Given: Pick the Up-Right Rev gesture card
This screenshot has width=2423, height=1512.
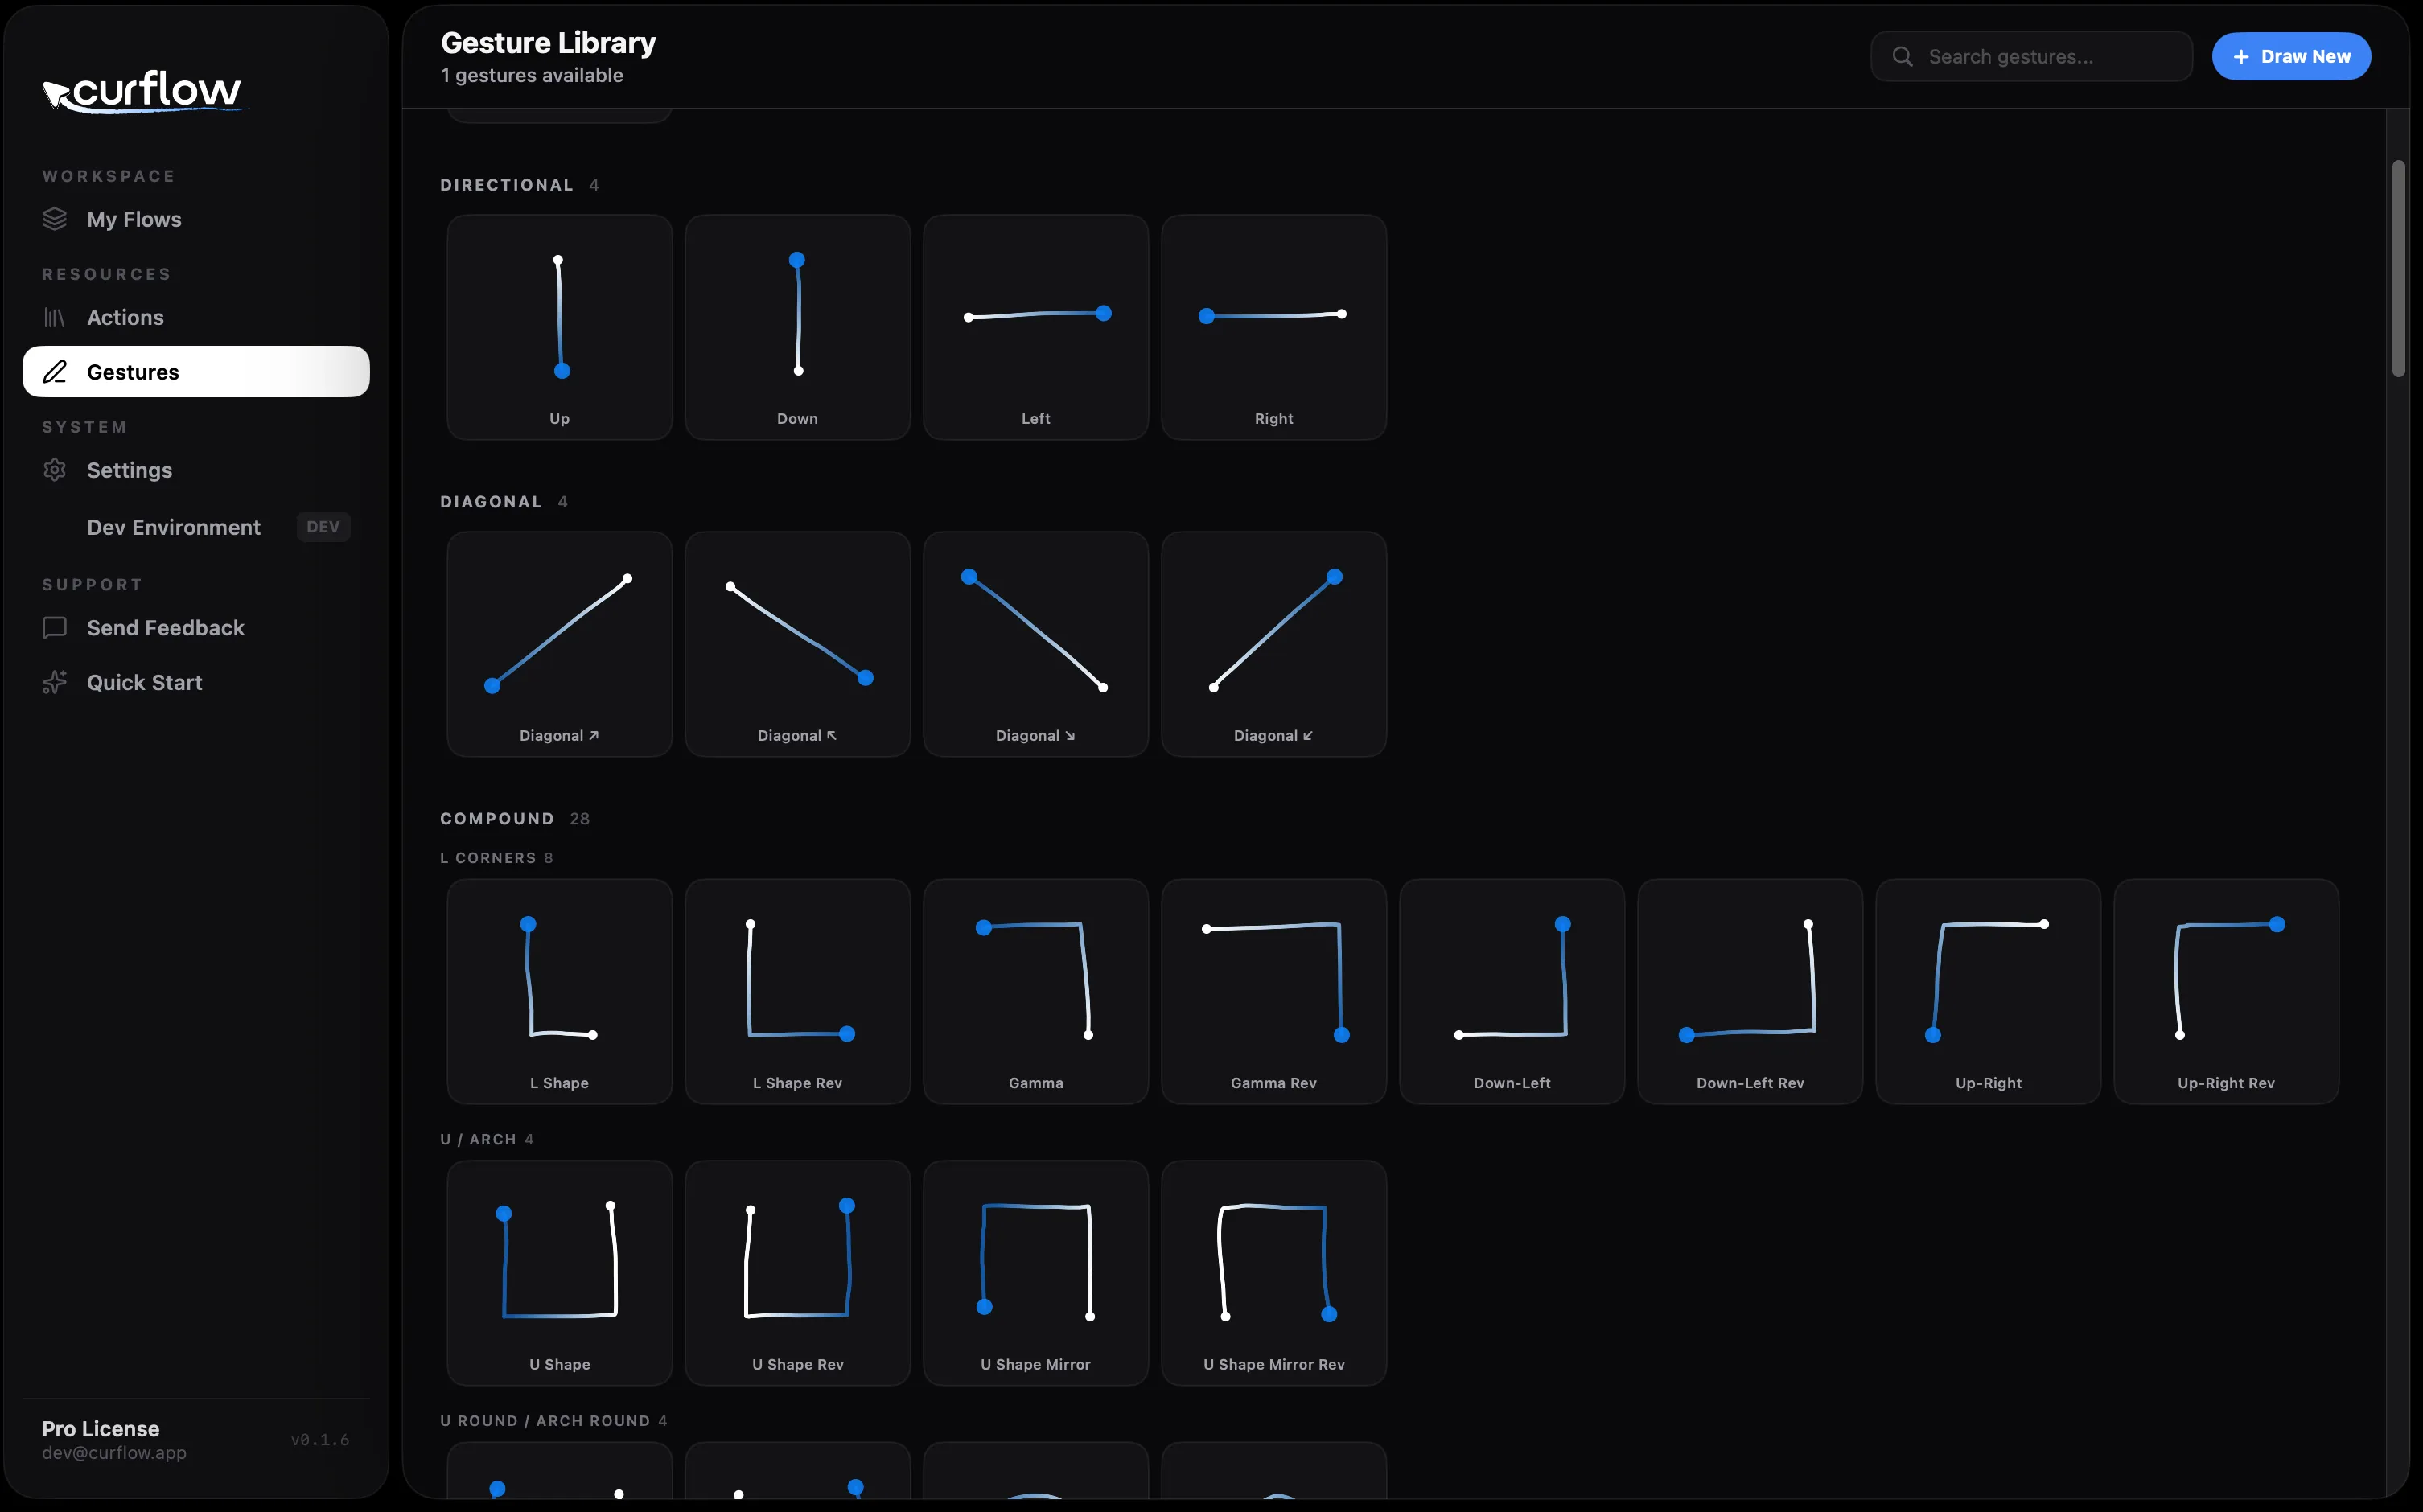Looking at the screenshot, I should [2225, 992].
